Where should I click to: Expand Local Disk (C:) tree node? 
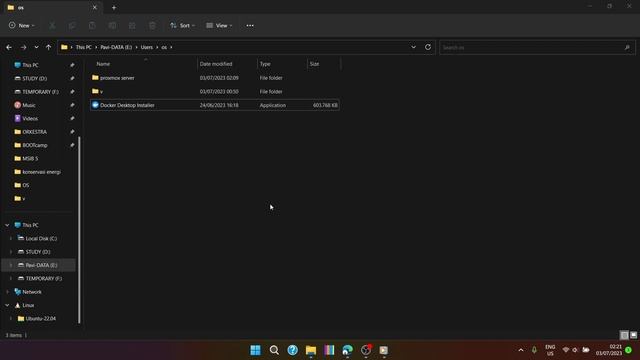[11, 238]
